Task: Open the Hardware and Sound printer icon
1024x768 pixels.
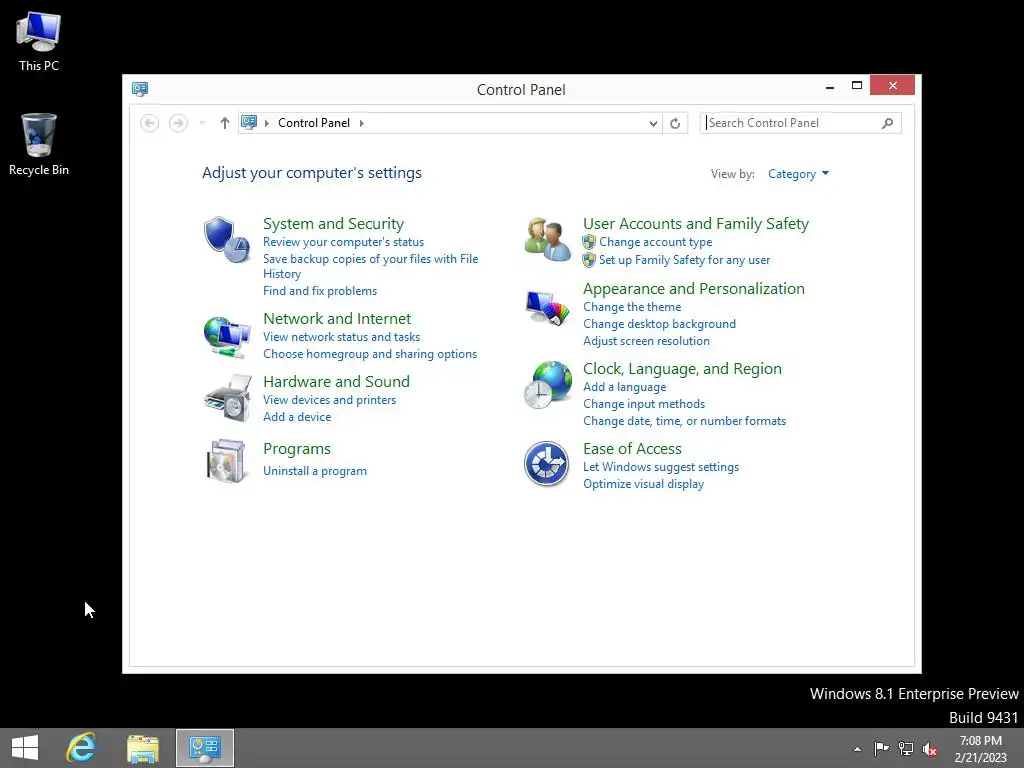Action: pyautogui.click(x=227, y=398)
